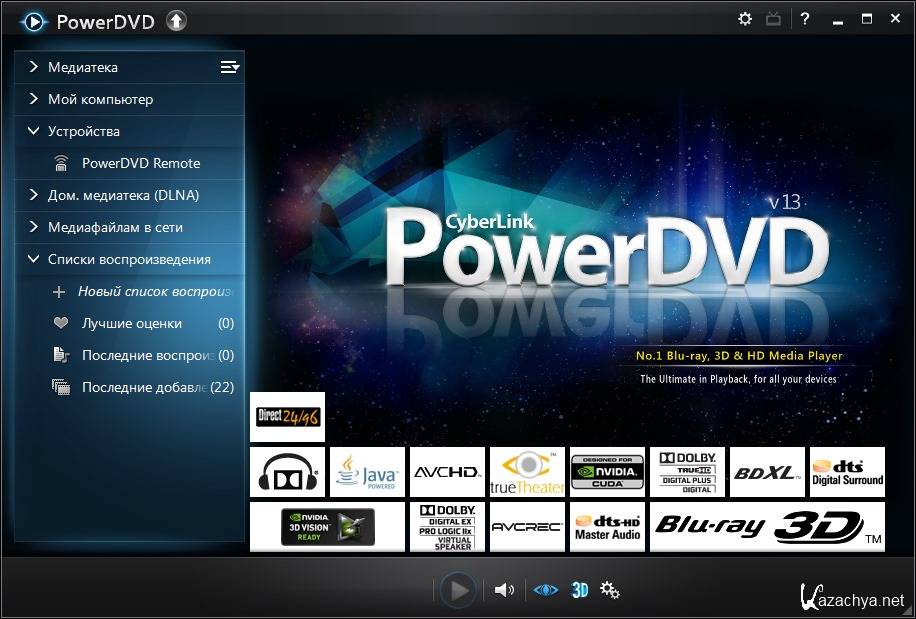Open the media library view options menu
916x619 pixels.
tap(230, 67)
